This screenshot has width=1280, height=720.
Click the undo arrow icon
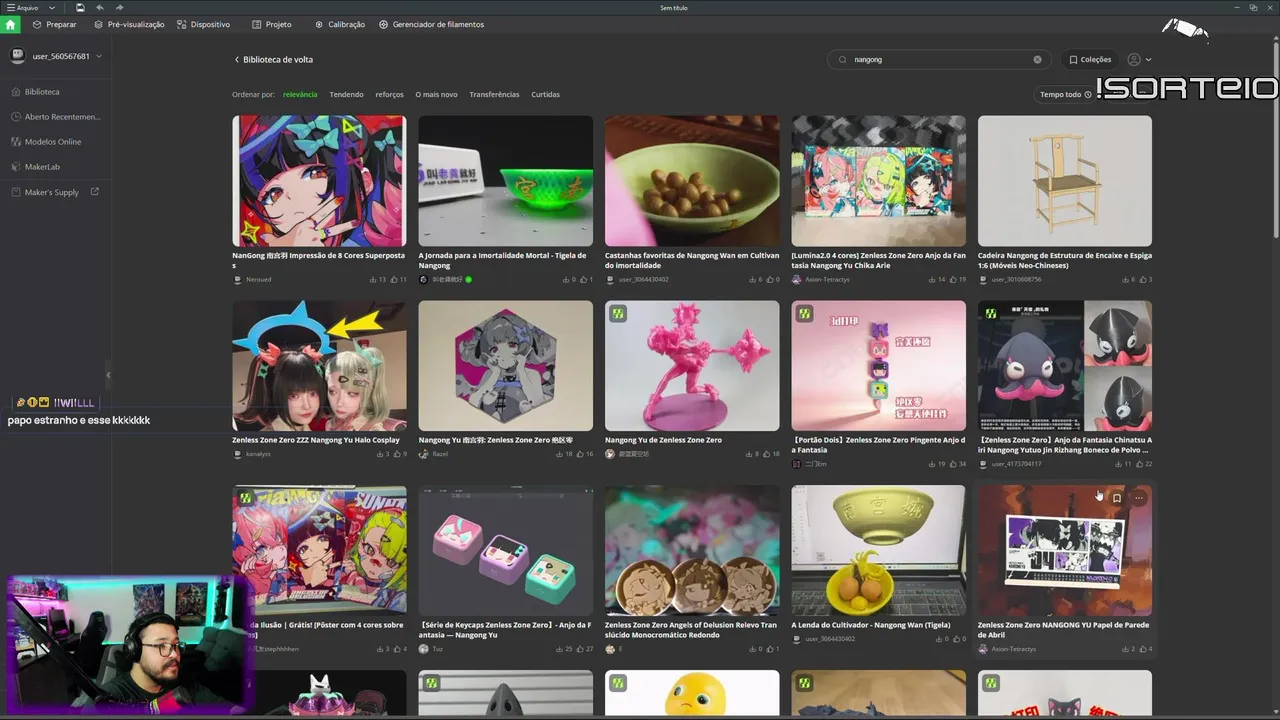(100, 8)
